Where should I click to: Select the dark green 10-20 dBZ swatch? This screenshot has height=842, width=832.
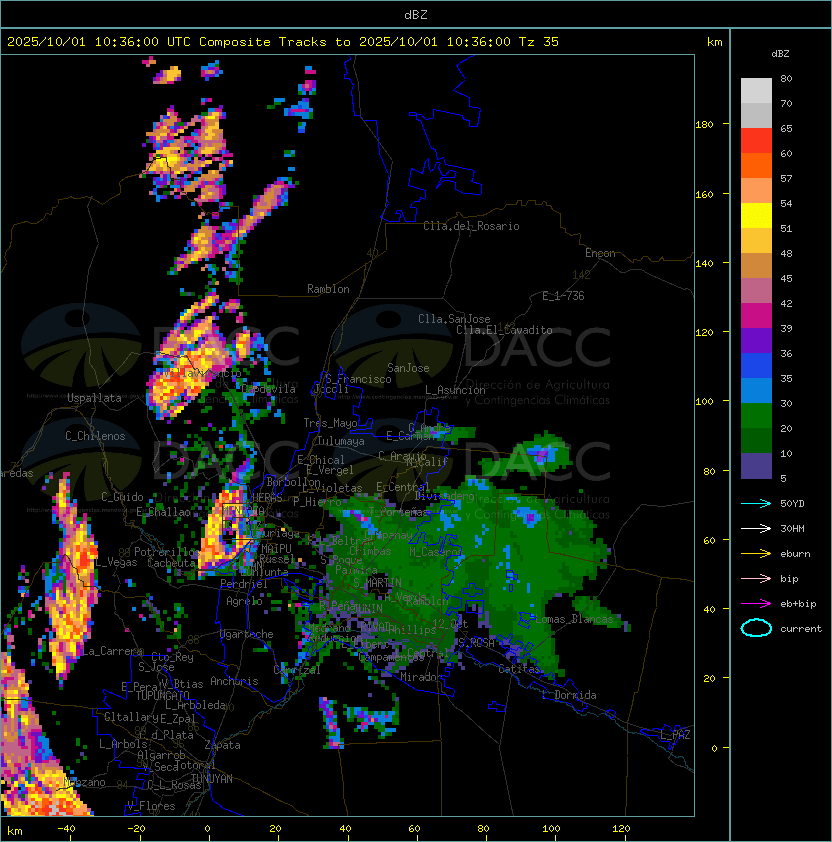click(756, 440)
